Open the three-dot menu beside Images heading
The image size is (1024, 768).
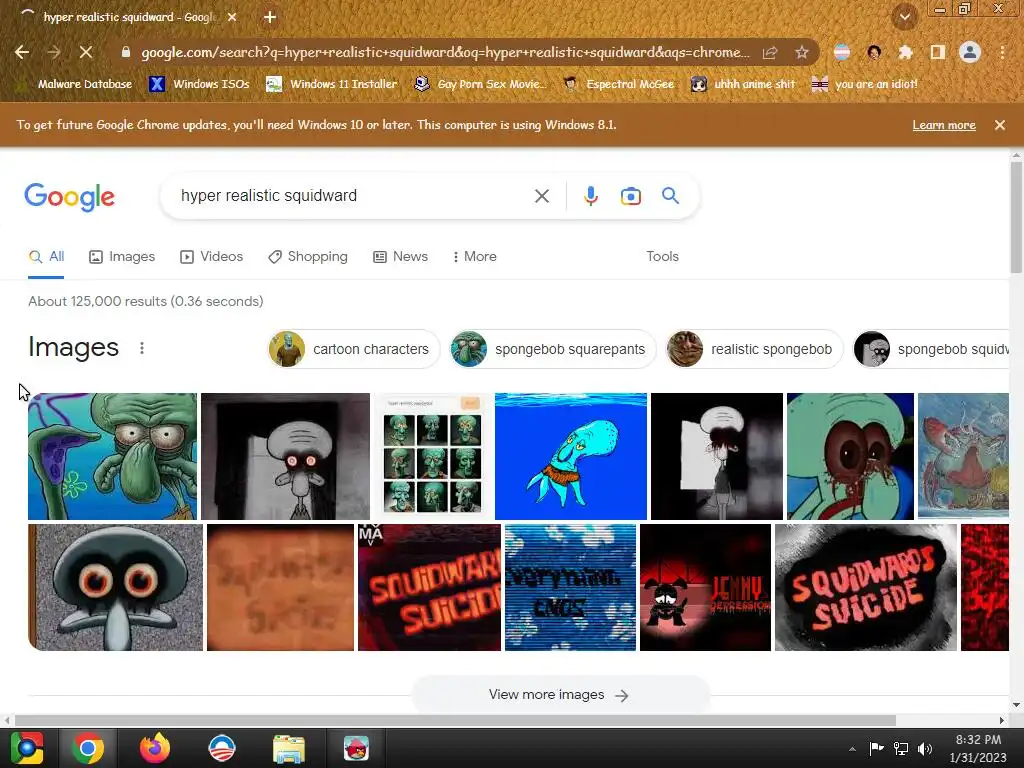[142, 348]
